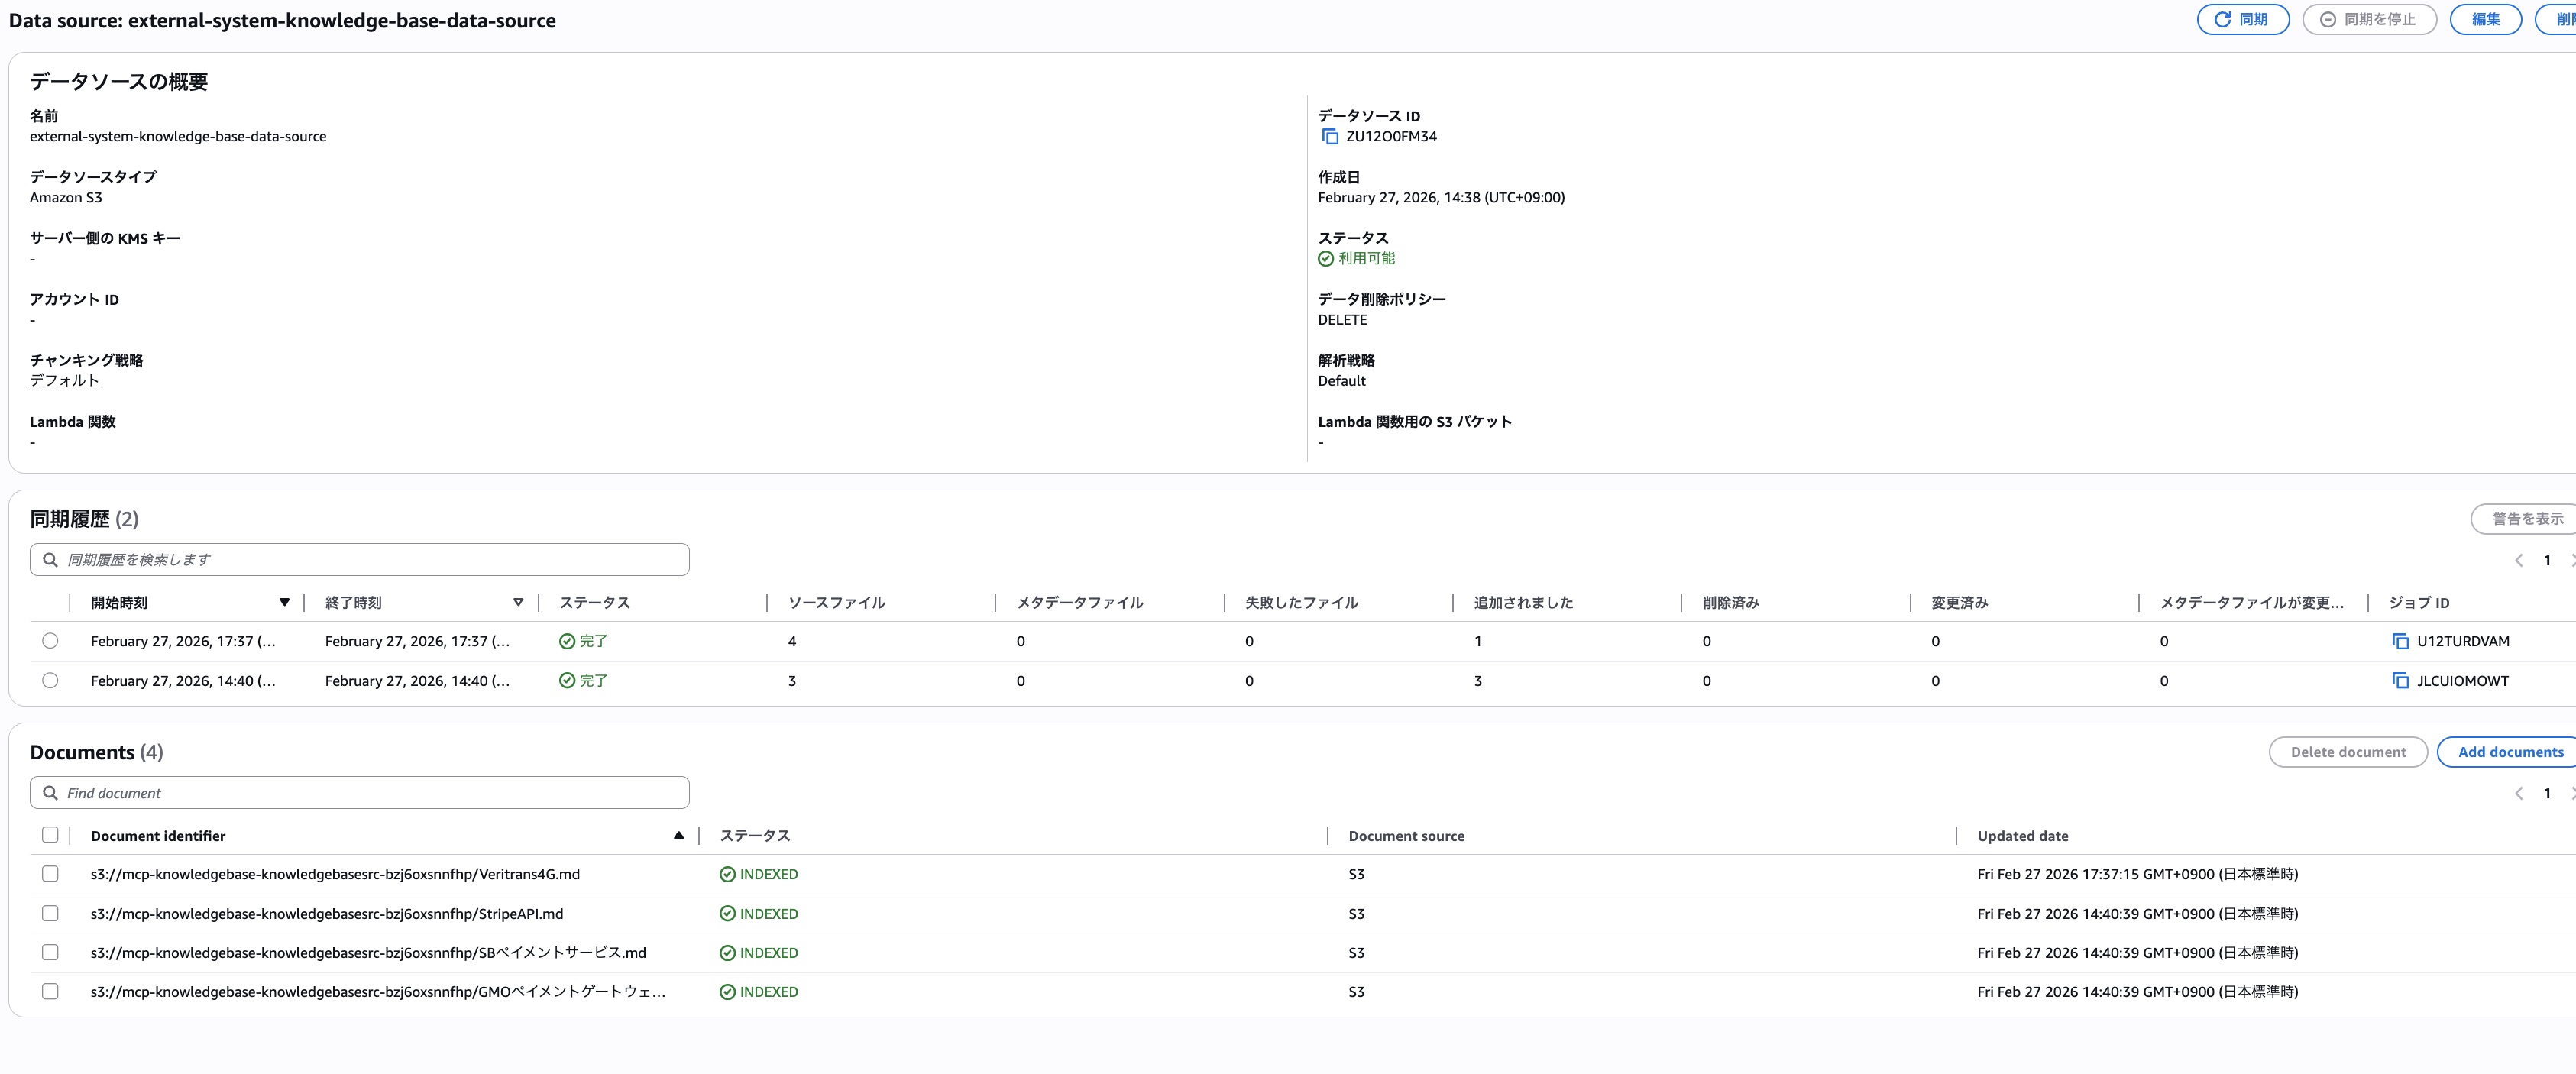Sort sync history by end time (終了時刻)
The image size is (2576, 1074).
pyautogui.click(x=517, y=603)
